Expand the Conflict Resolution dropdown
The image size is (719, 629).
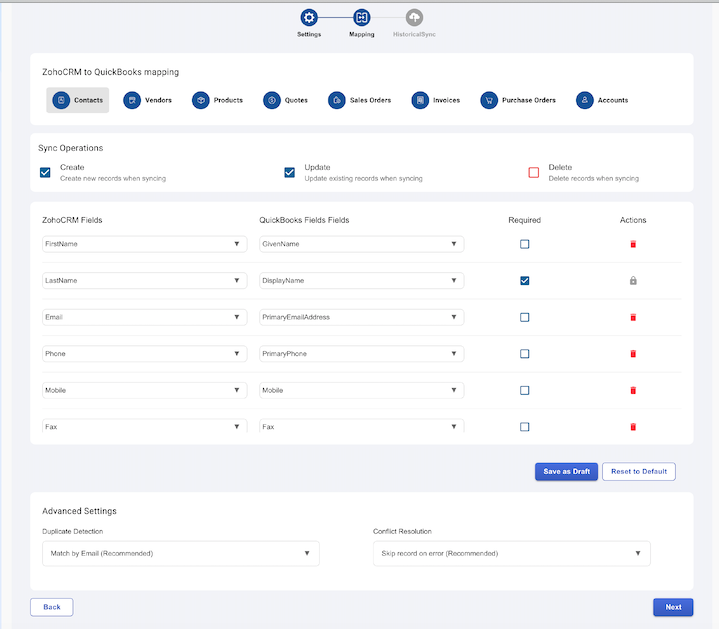(x=512, y=553)
